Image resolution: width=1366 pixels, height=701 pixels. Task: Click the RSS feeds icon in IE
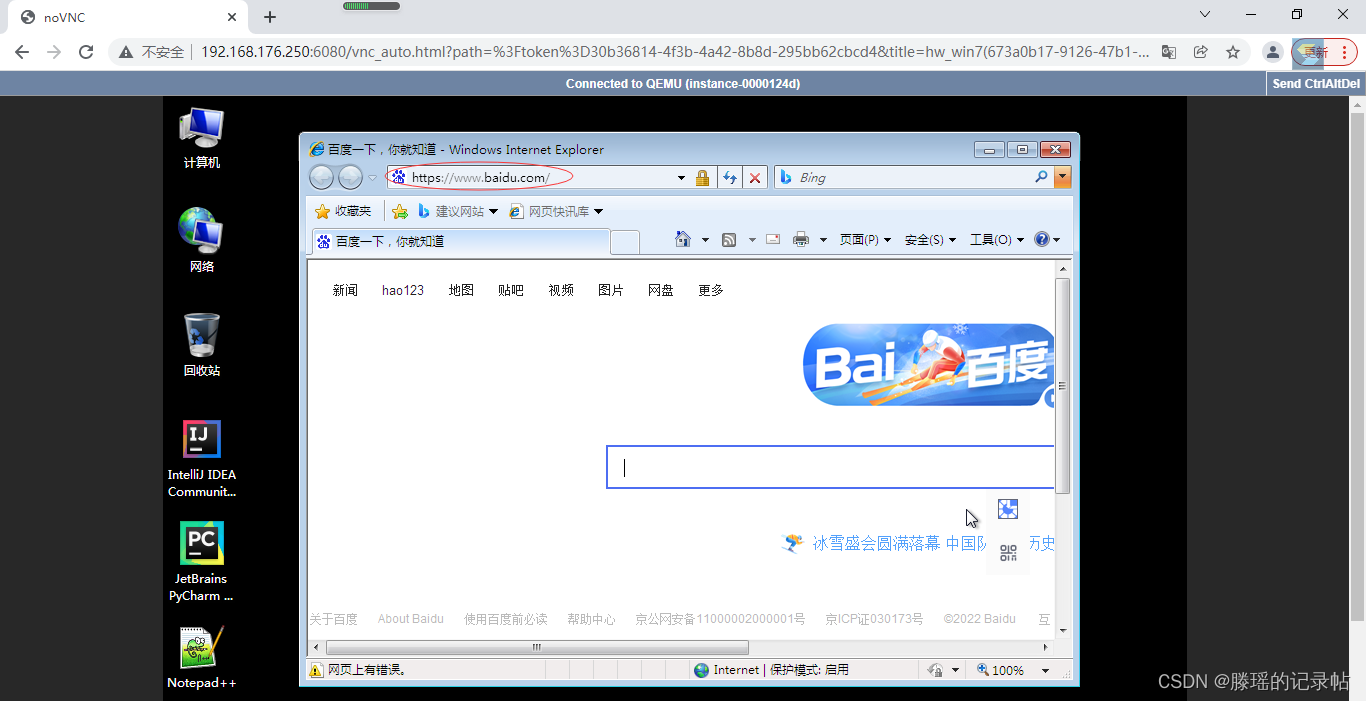click(x=729, y=240)
